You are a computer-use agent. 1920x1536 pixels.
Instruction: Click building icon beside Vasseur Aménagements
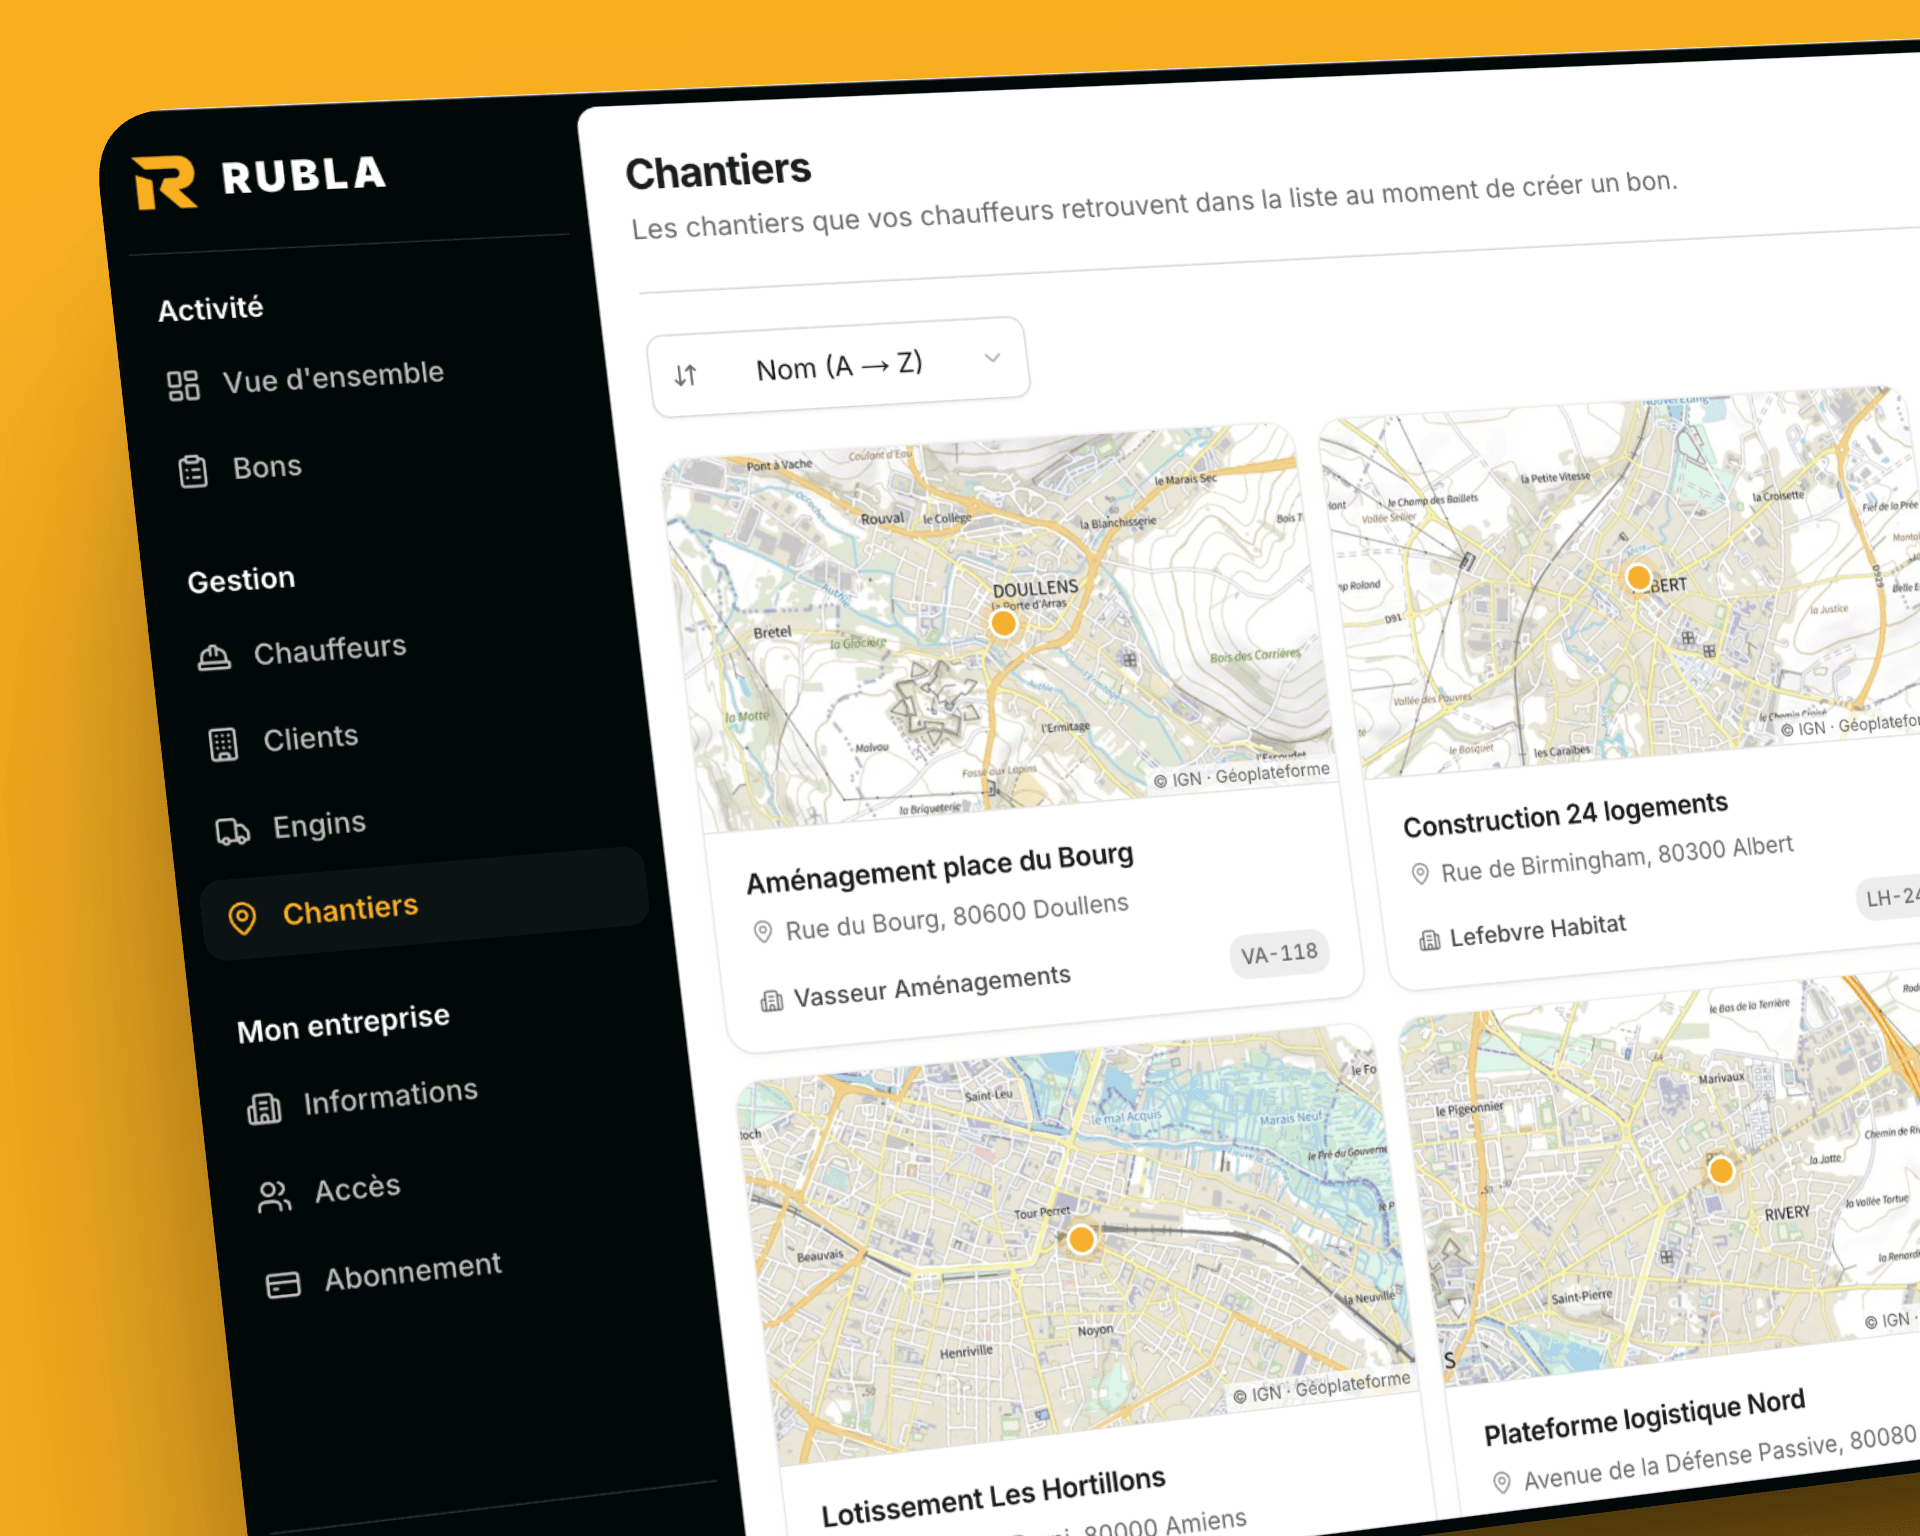click(772, 1000)
